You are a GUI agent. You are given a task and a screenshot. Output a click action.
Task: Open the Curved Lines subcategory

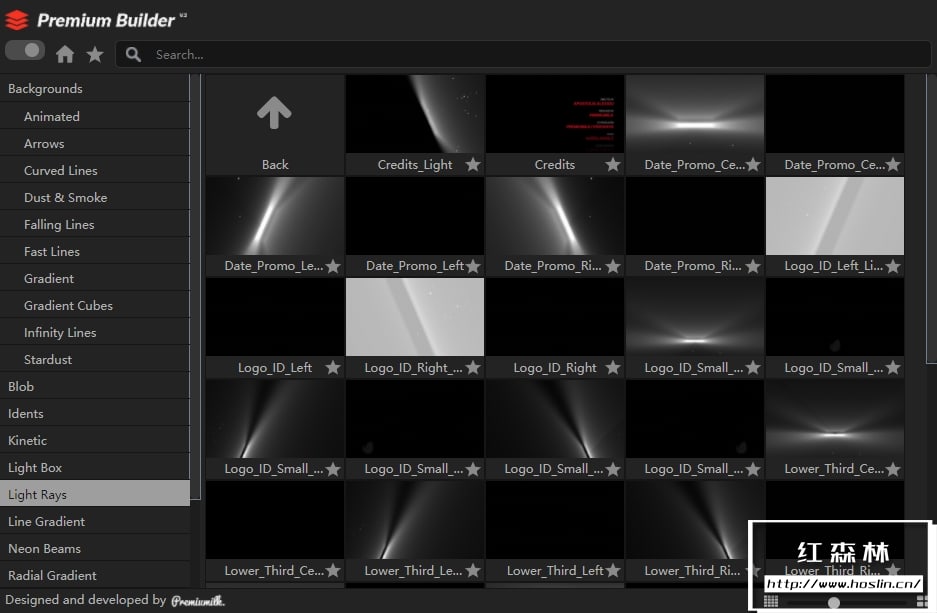click(x=95, y=170)
